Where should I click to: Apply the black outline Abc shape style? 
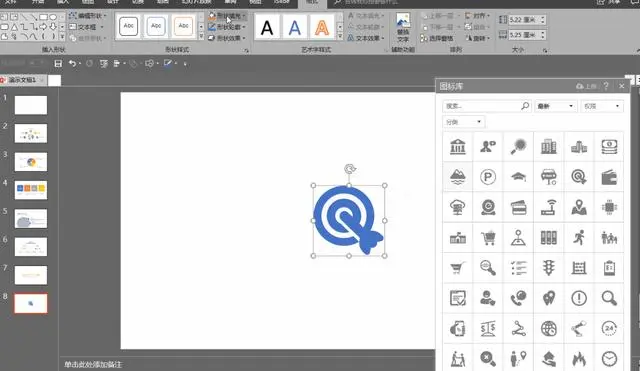click(x=129, y=26)
